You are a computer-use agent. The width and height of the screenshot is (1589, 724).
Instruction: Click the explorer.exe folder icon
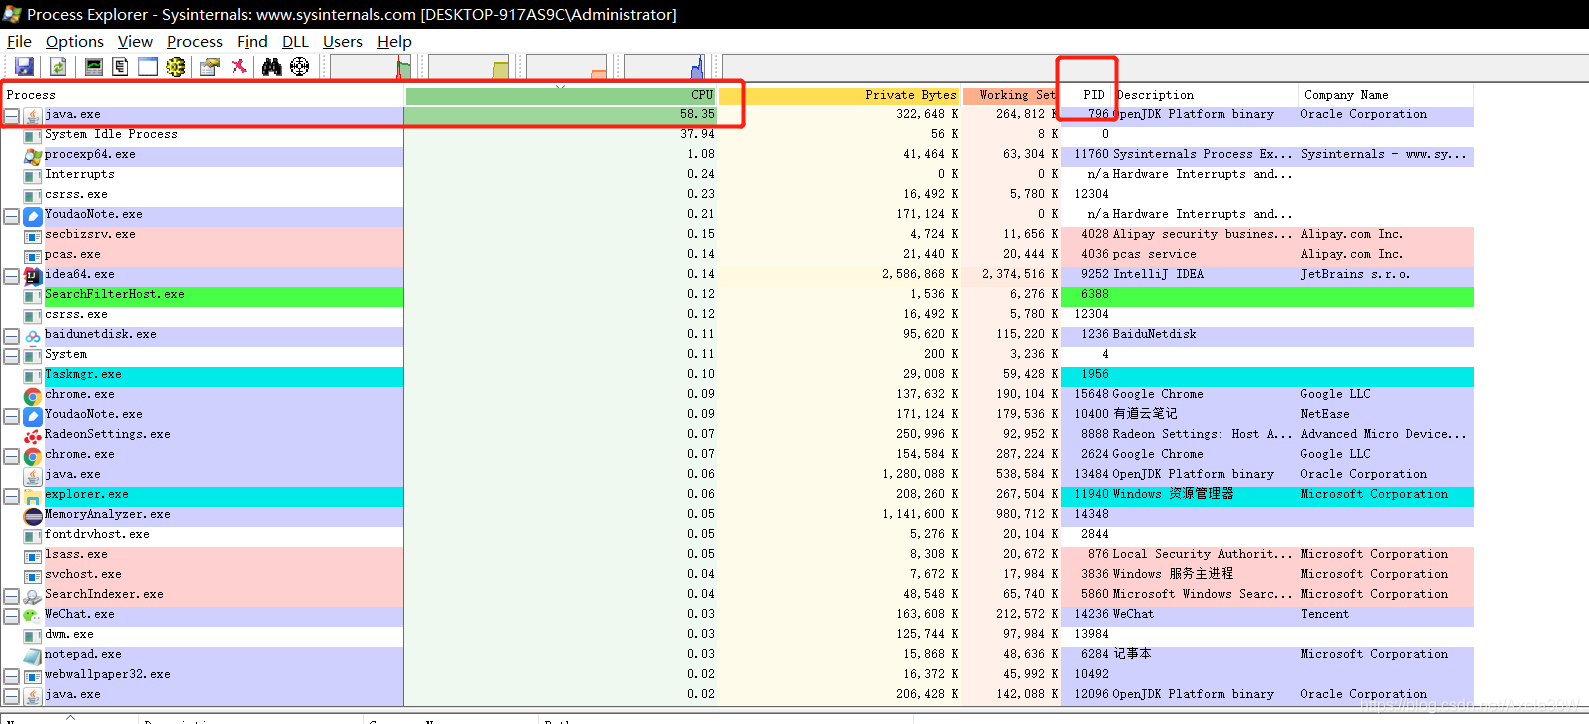click(33, 495)
